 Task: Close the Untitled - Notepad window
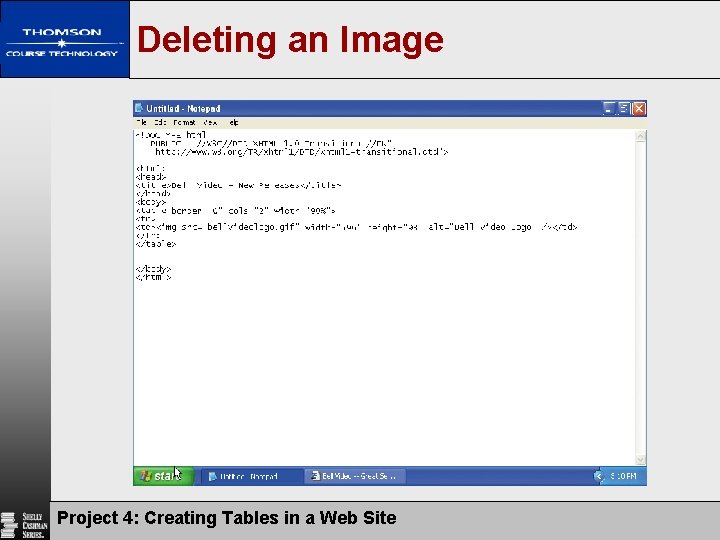639,108
